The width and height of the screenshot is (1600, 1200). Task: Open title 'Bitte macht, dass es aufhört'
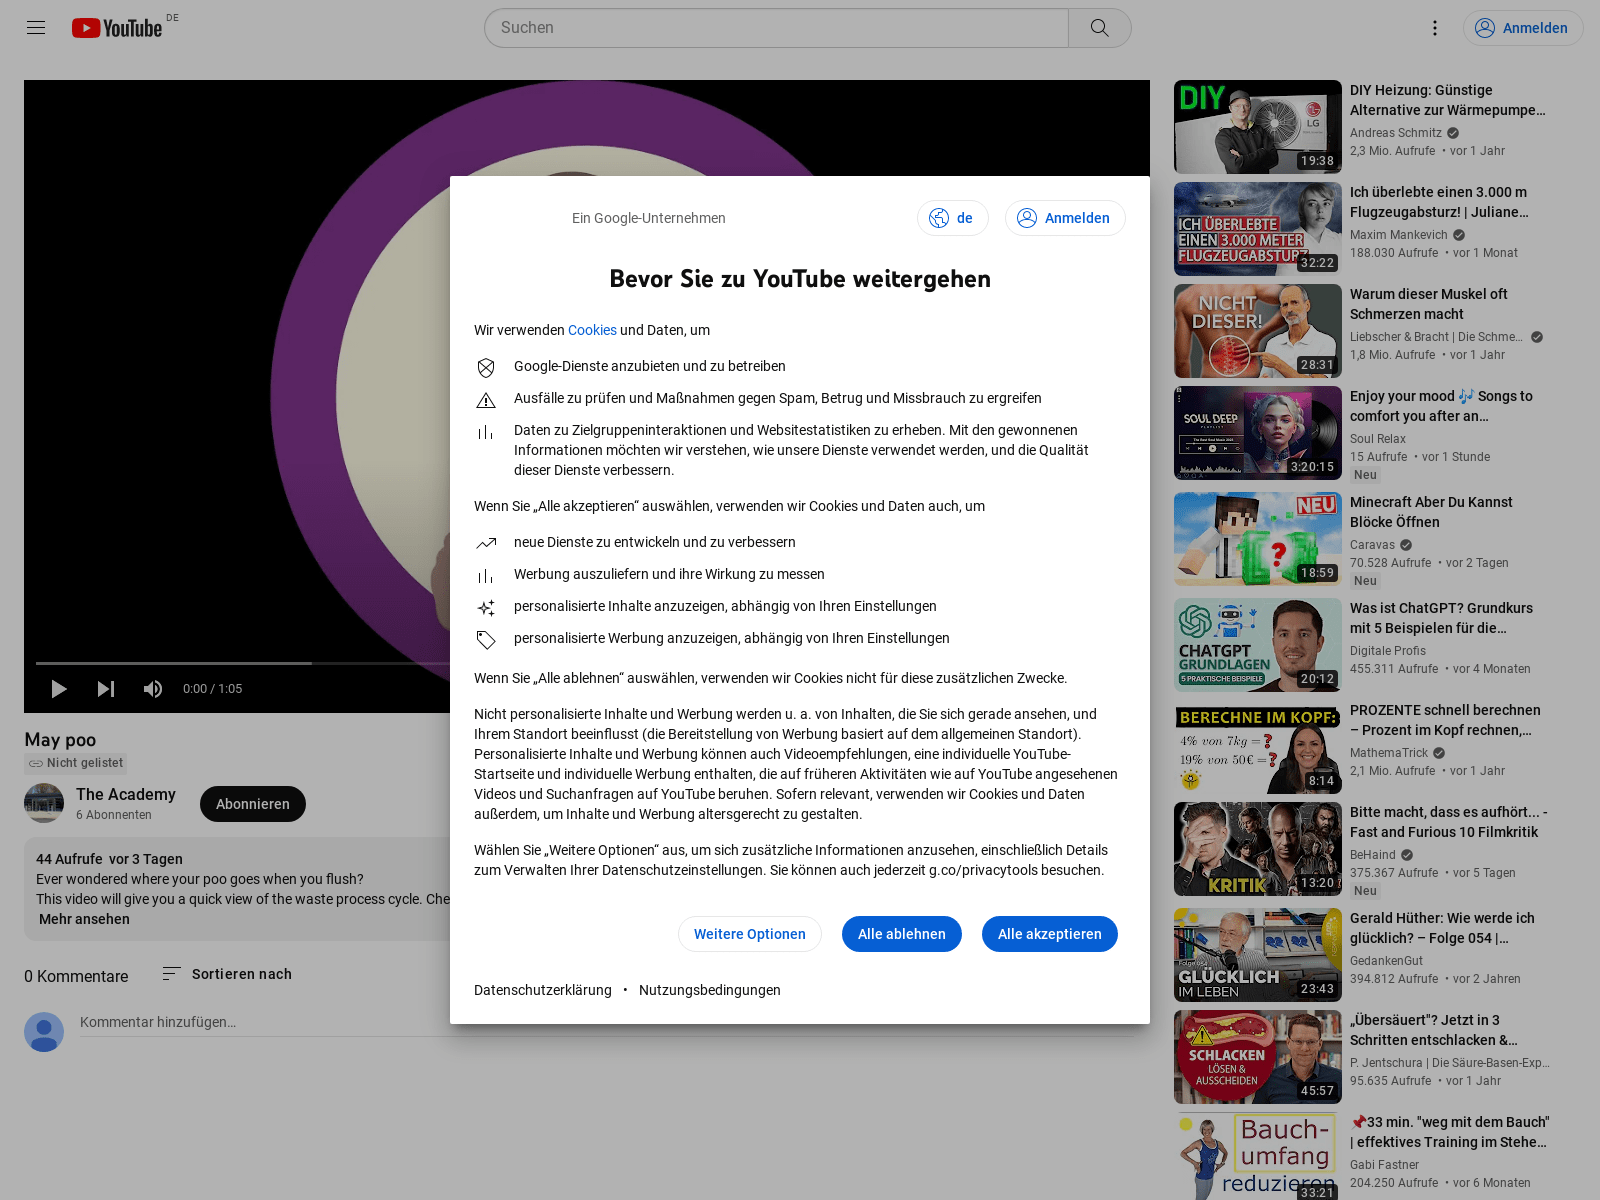(1449, 822)
